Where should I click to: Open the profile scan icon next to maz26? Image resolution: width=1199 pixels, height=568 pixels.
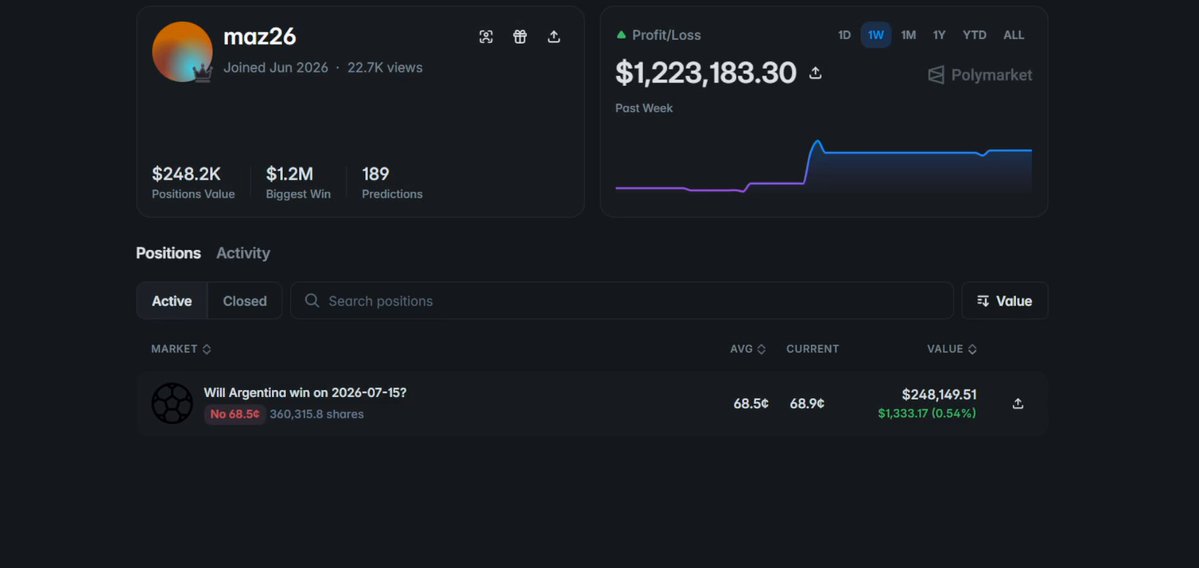tap(486, 37)
